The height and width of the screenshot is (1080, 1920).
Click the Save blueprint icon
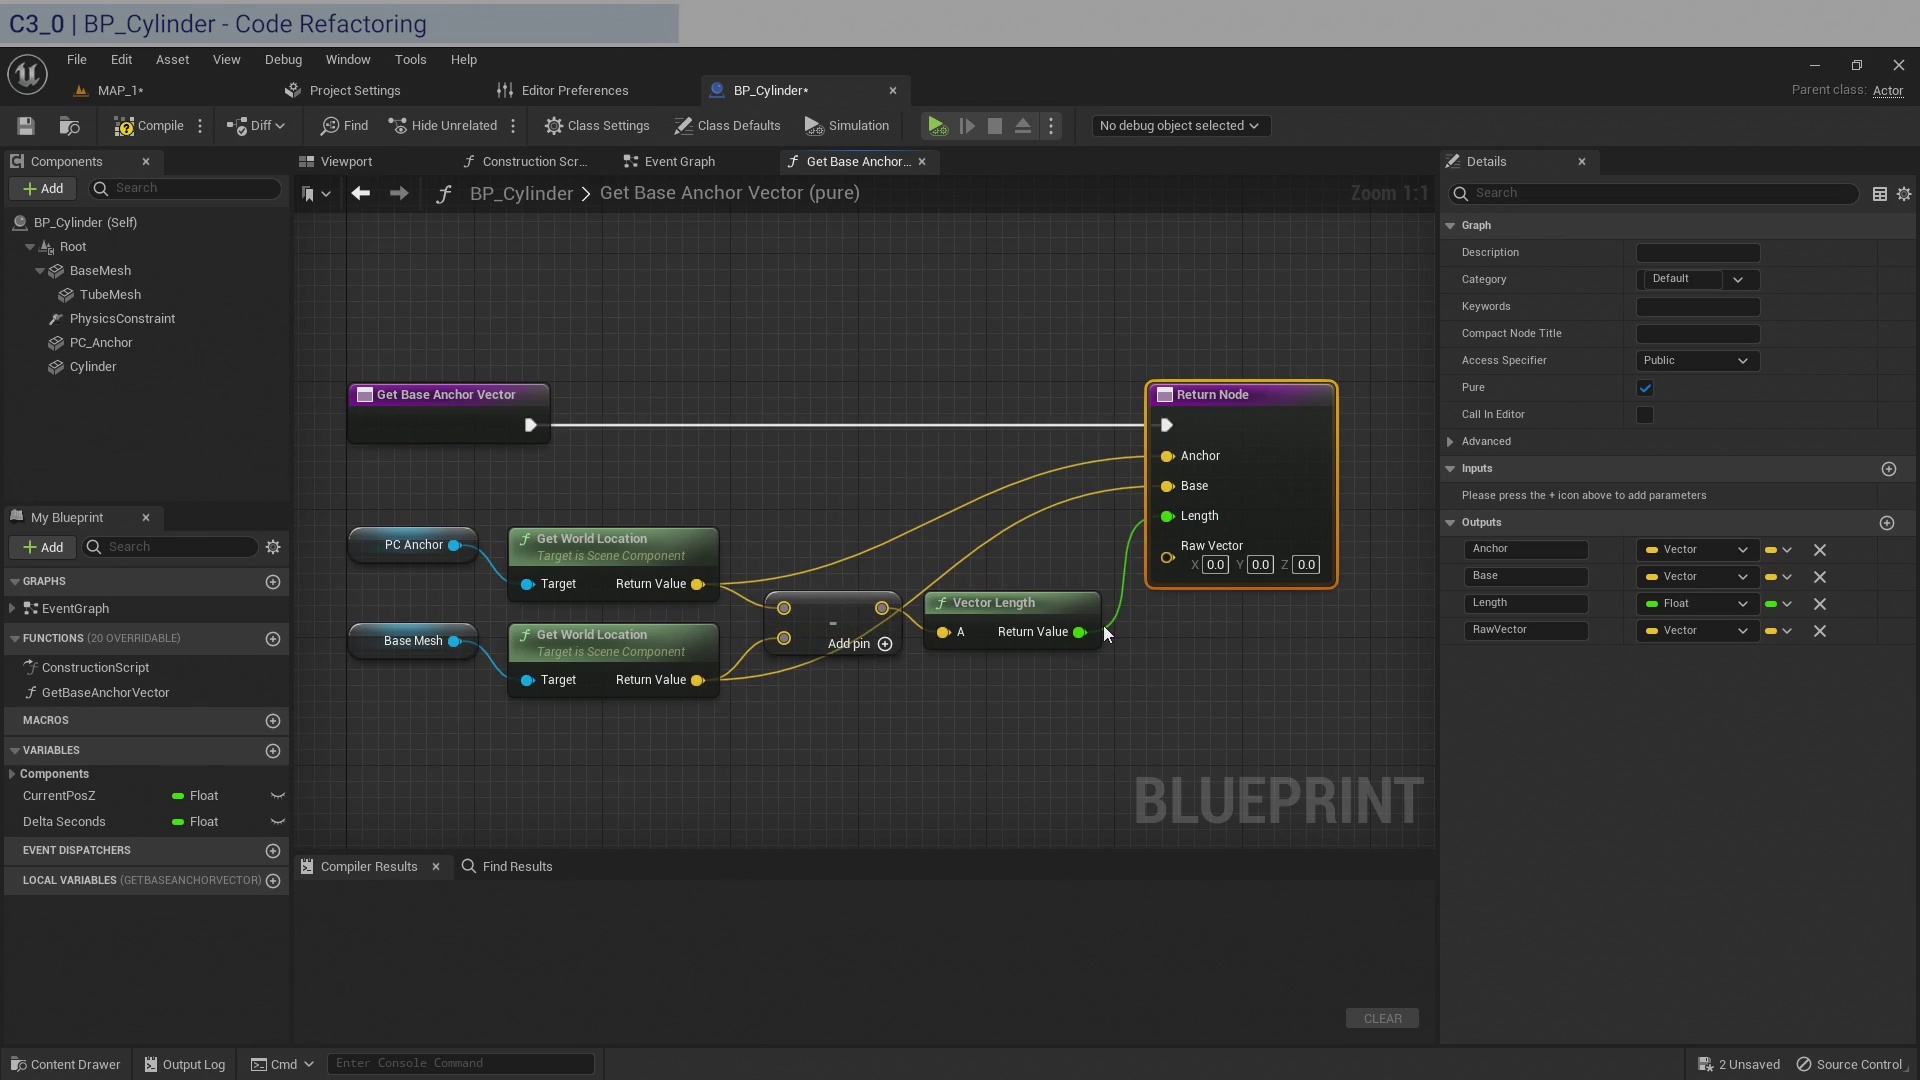click(x=26, y=126)
